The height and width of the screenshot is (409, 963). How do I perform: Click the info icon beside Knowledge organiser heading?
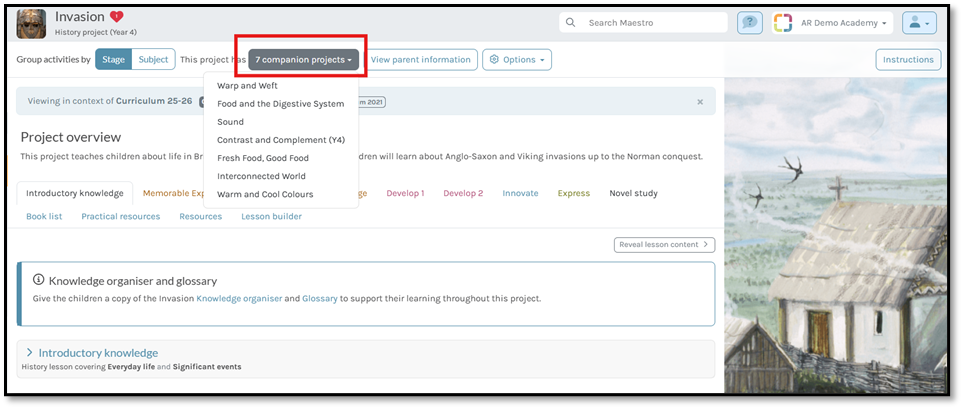coord(39,280)
